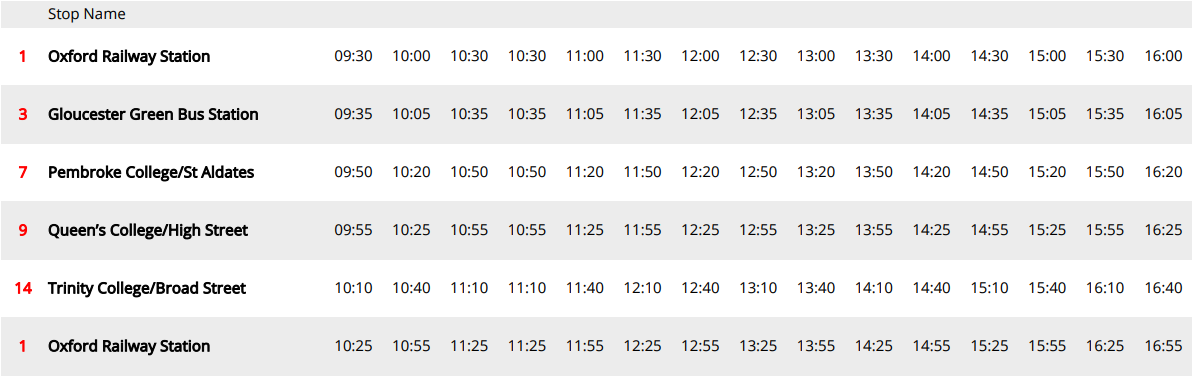Click red stop number 3
The width and height of the screenshot is (1194, 378).
[x=22, y=114]
